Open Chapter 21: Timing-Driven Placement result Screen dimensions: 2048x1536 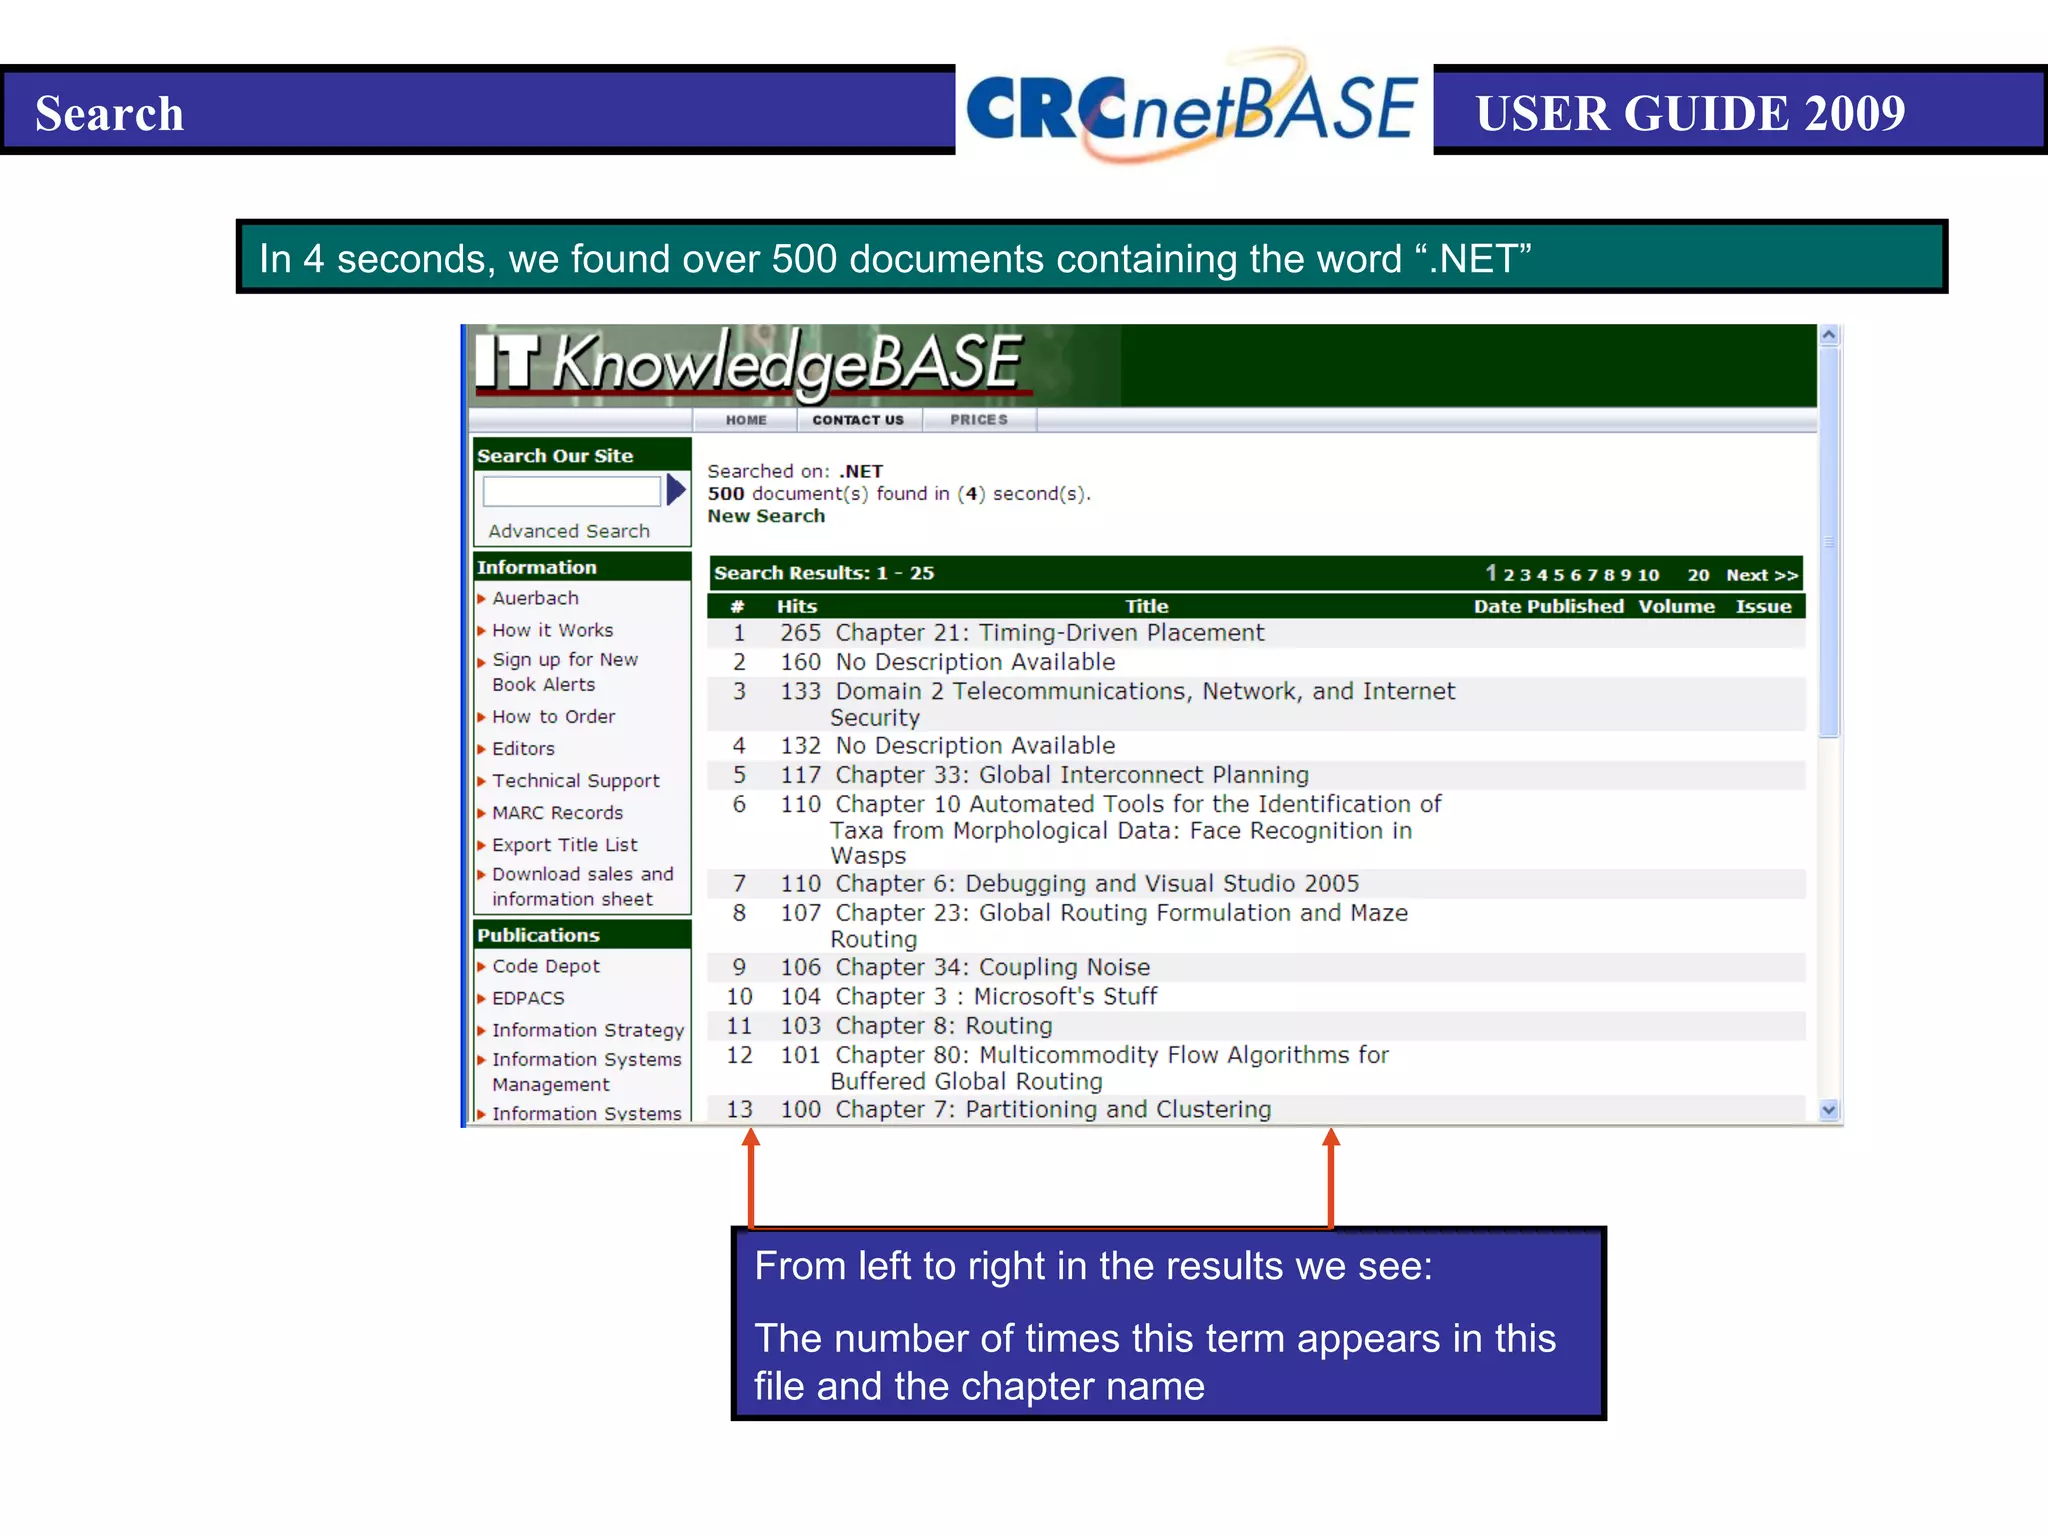point(1049,633)
